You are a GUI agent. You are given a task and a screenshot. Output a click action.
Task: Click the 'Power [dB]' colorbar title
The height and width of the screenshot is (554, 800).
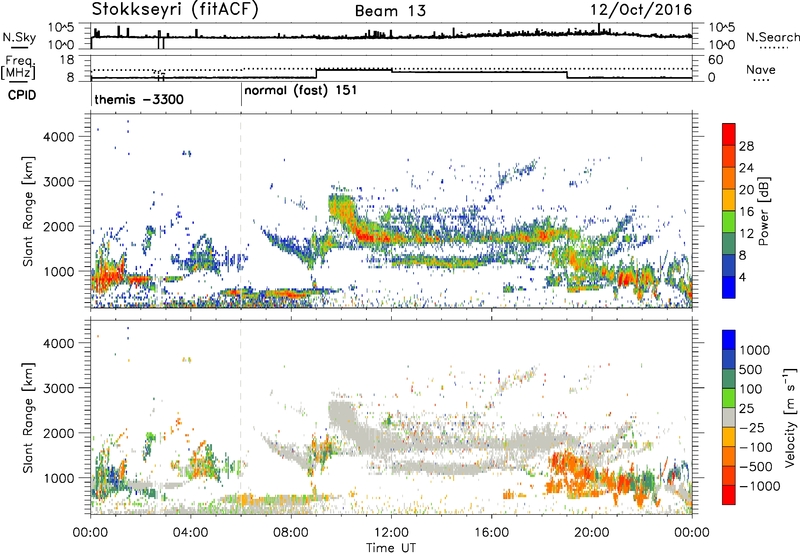tap(763, 211)
